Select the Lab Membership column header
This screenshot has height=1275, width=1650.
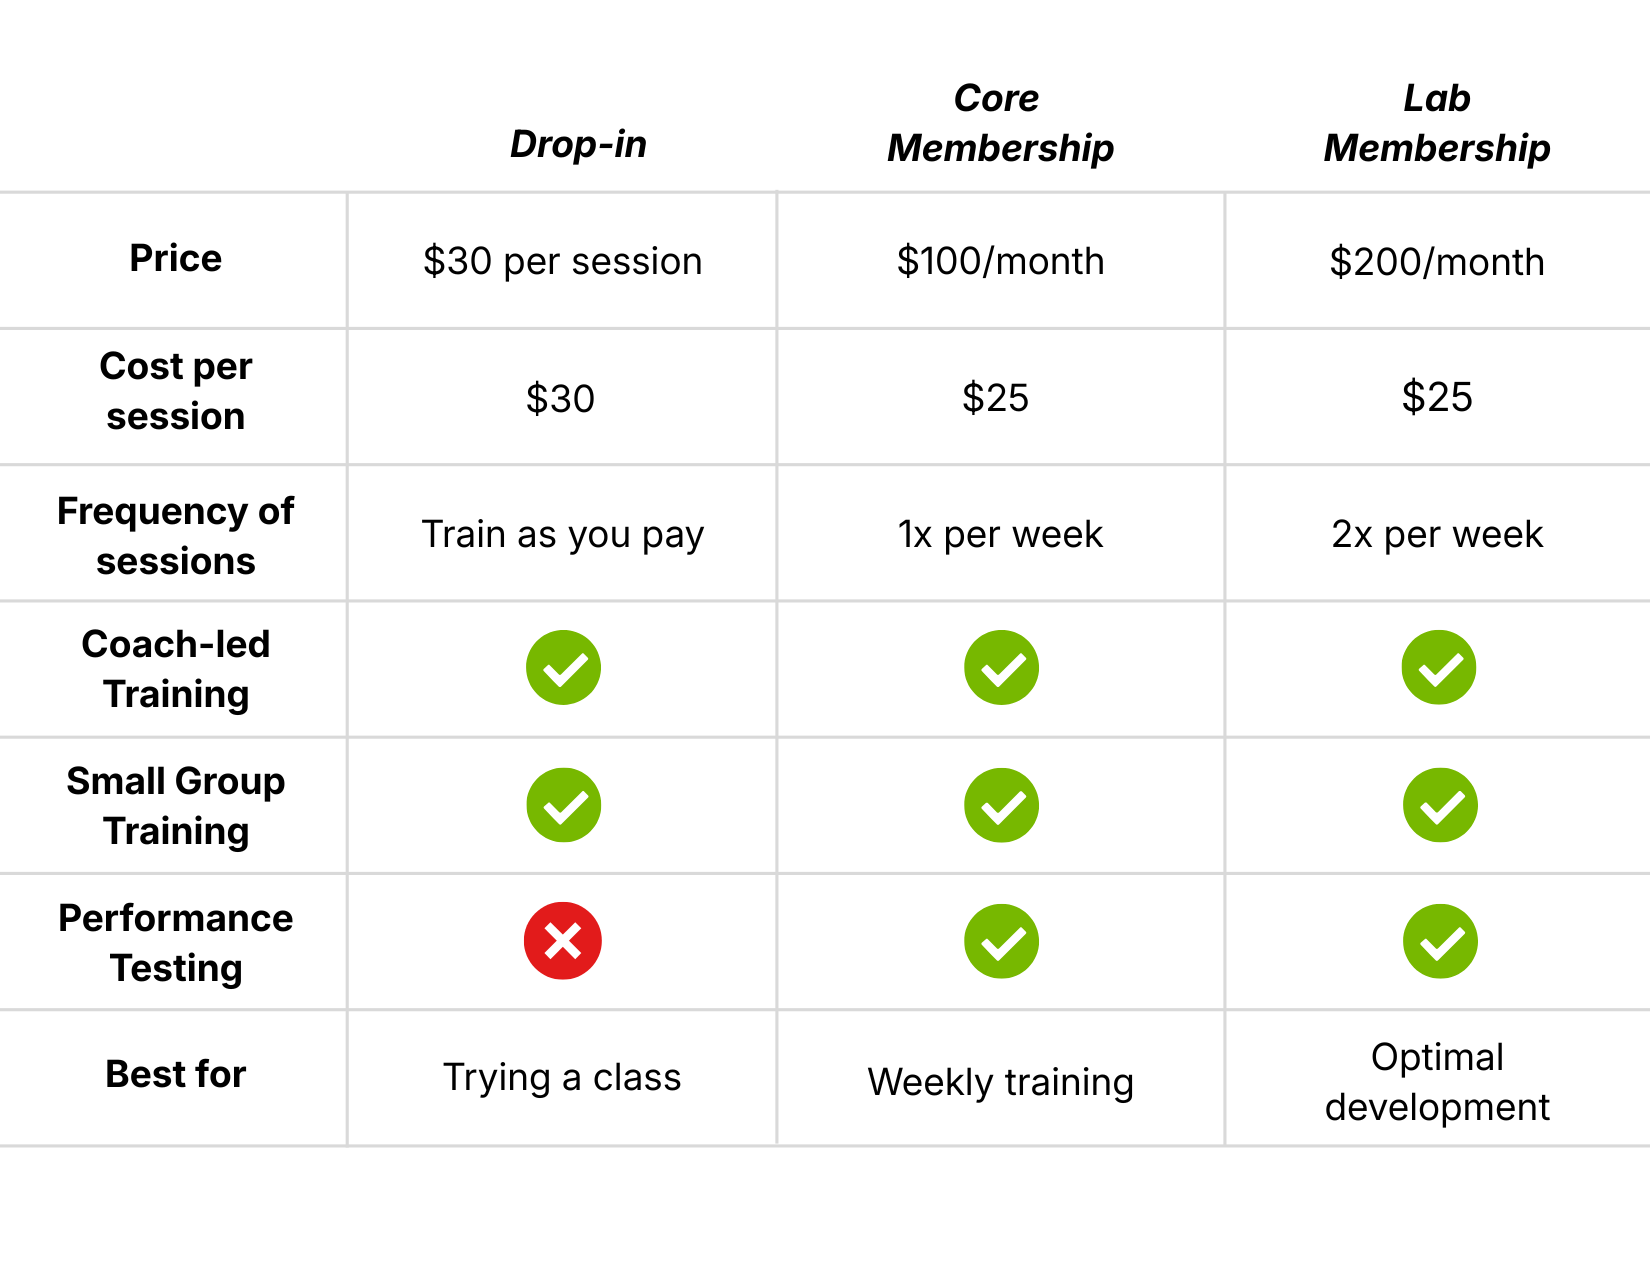(1437, 123)
